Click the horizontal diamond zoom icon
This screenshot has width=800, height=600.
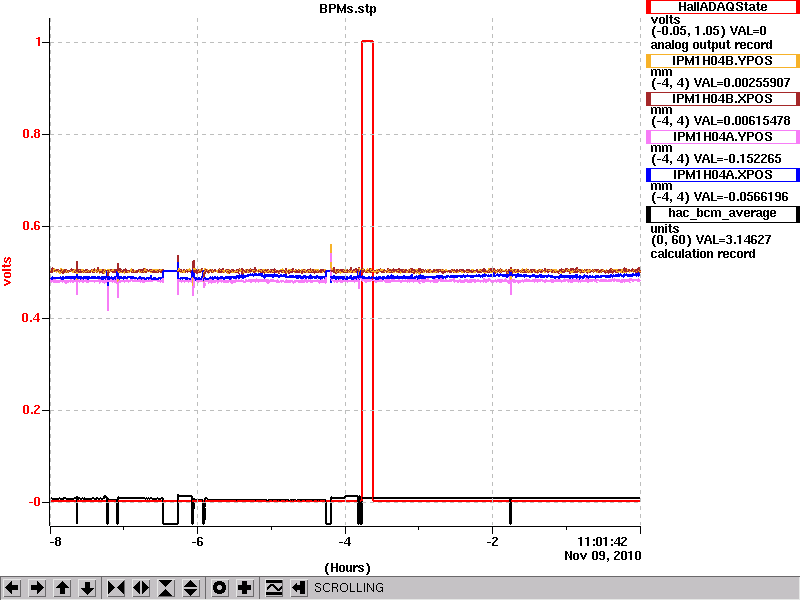pos(141,588)
